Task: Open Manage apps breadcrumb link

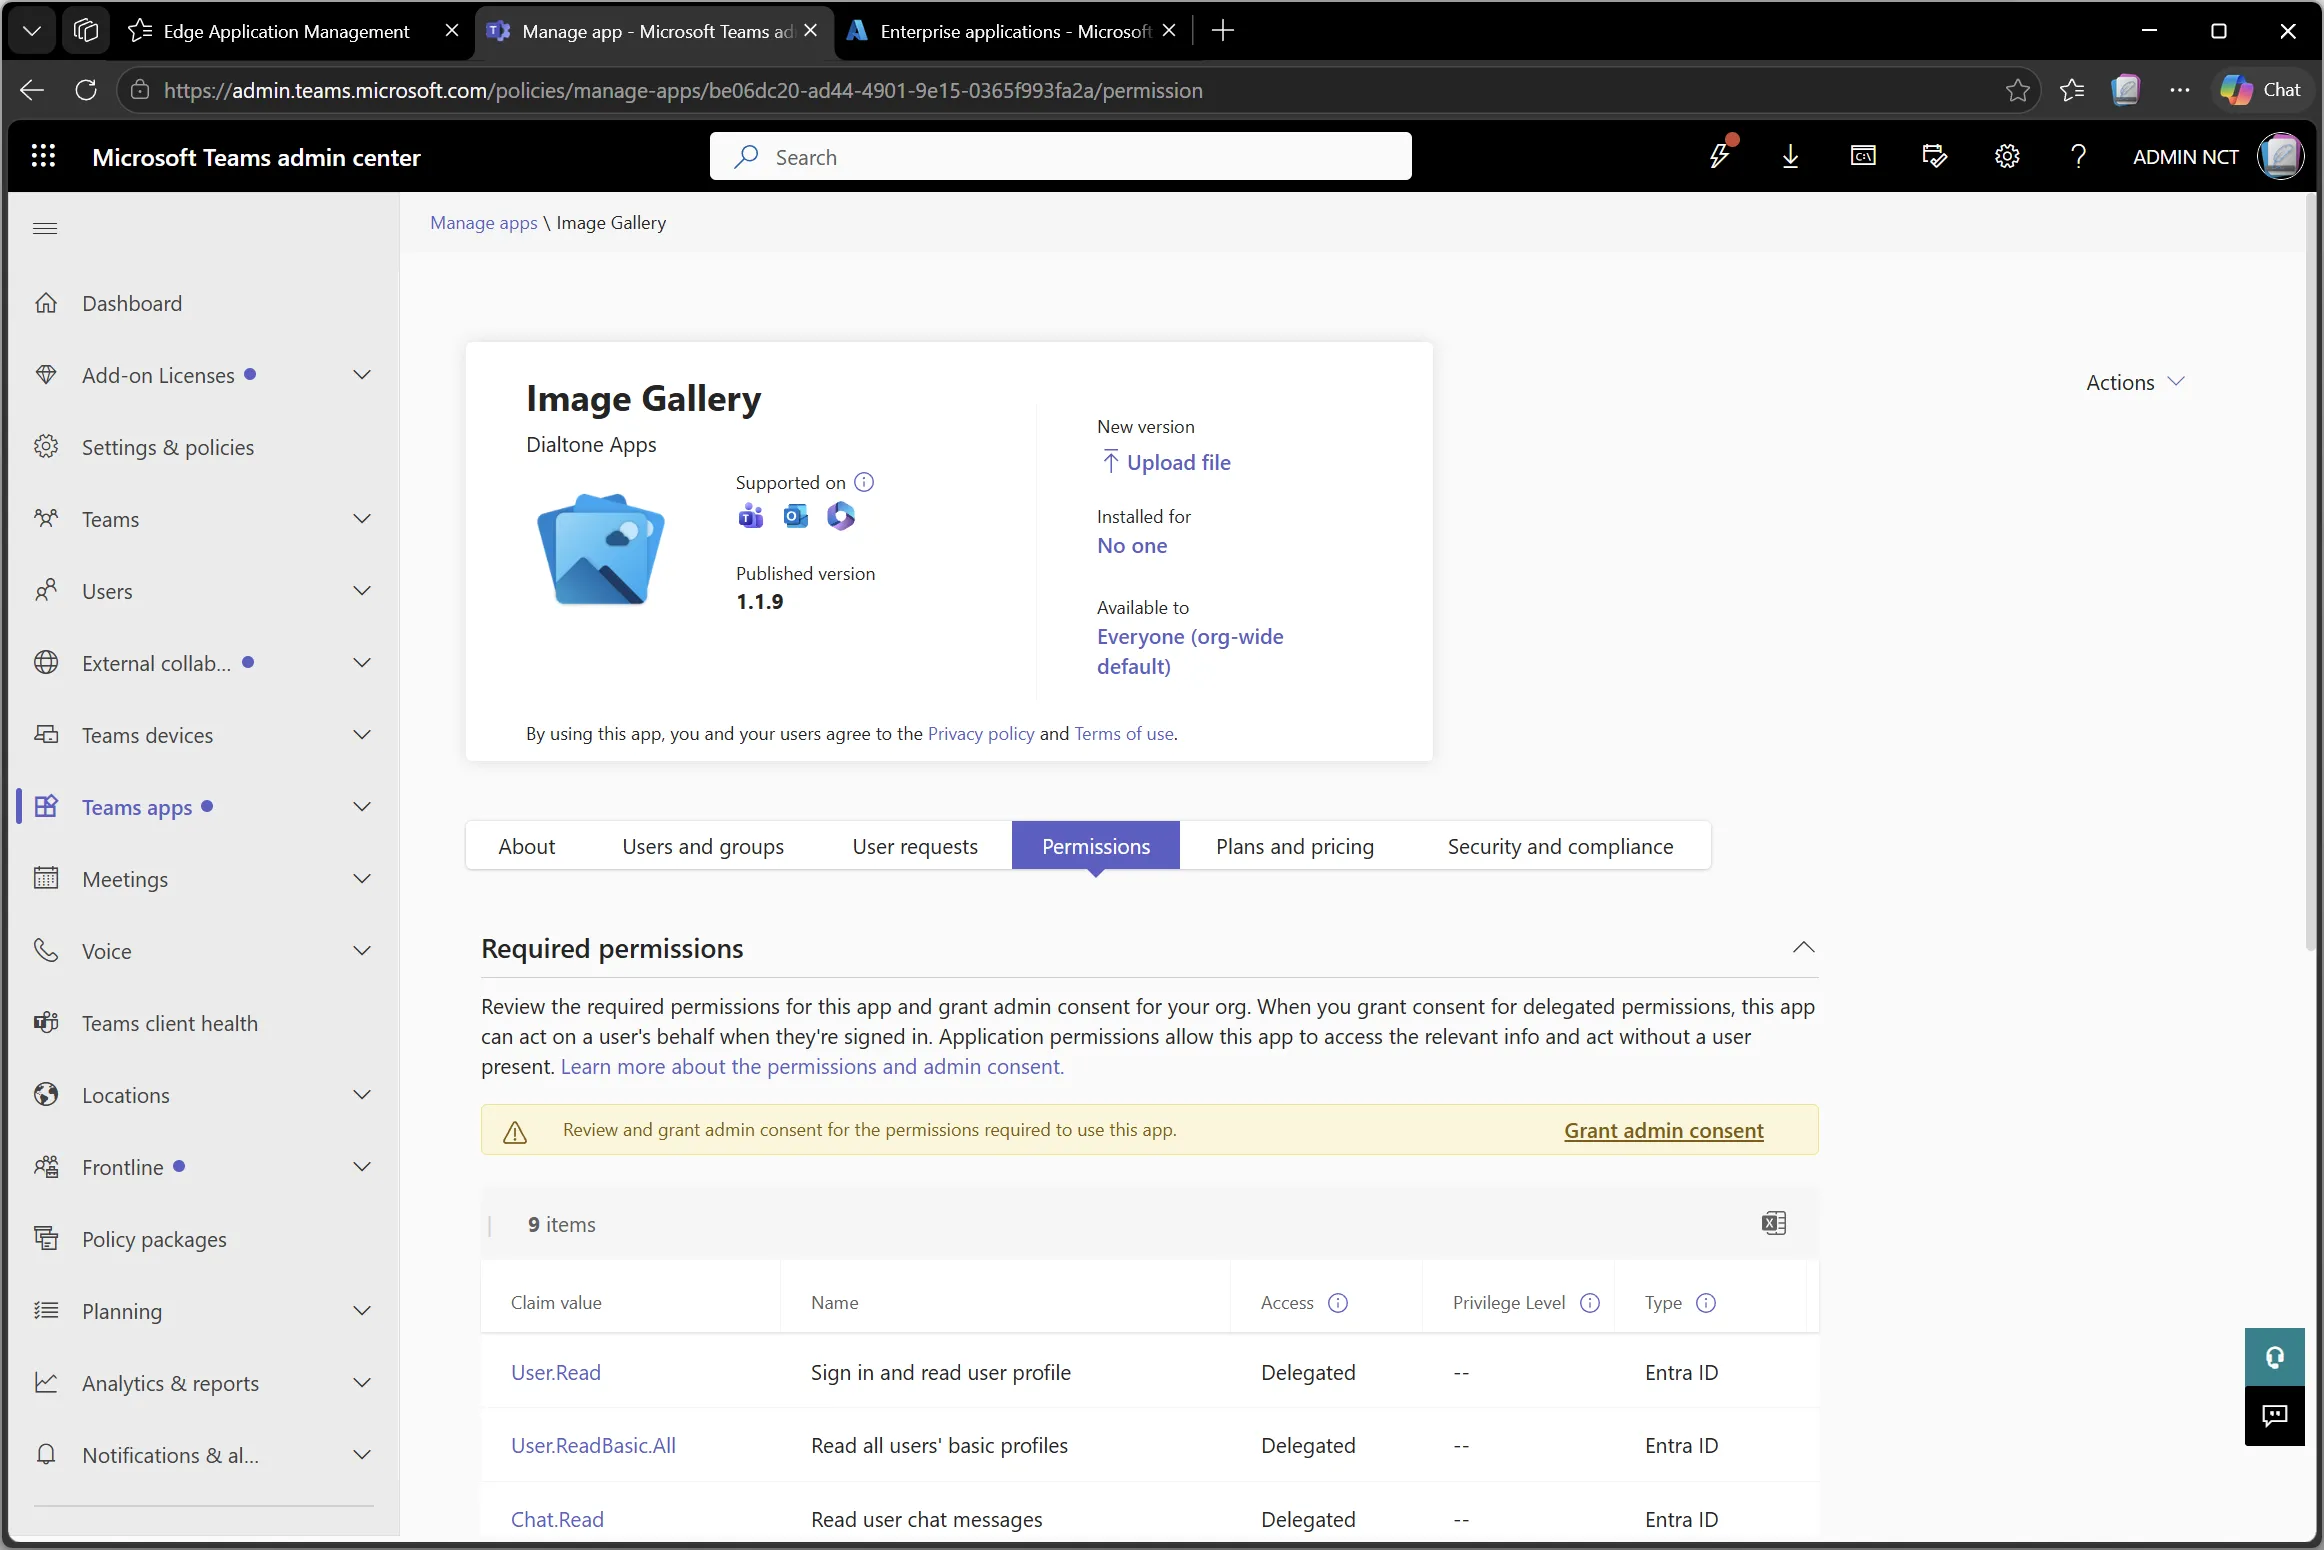Action: (x=484, y=222)
